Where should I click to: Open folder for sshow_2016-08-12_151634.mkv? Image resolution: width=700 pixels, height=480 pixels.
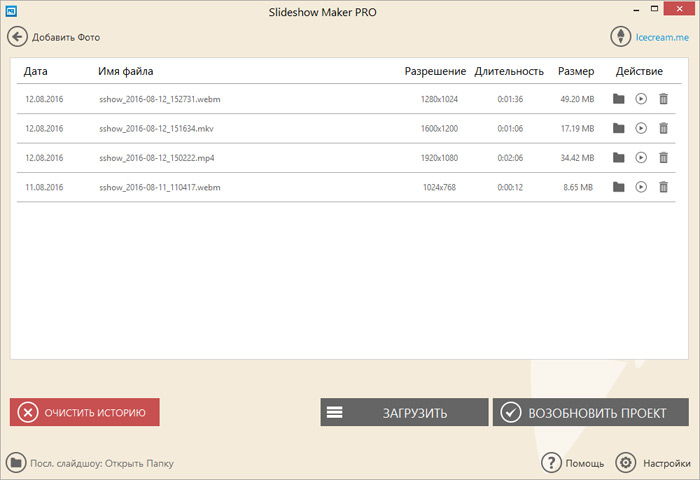(619, 128)
